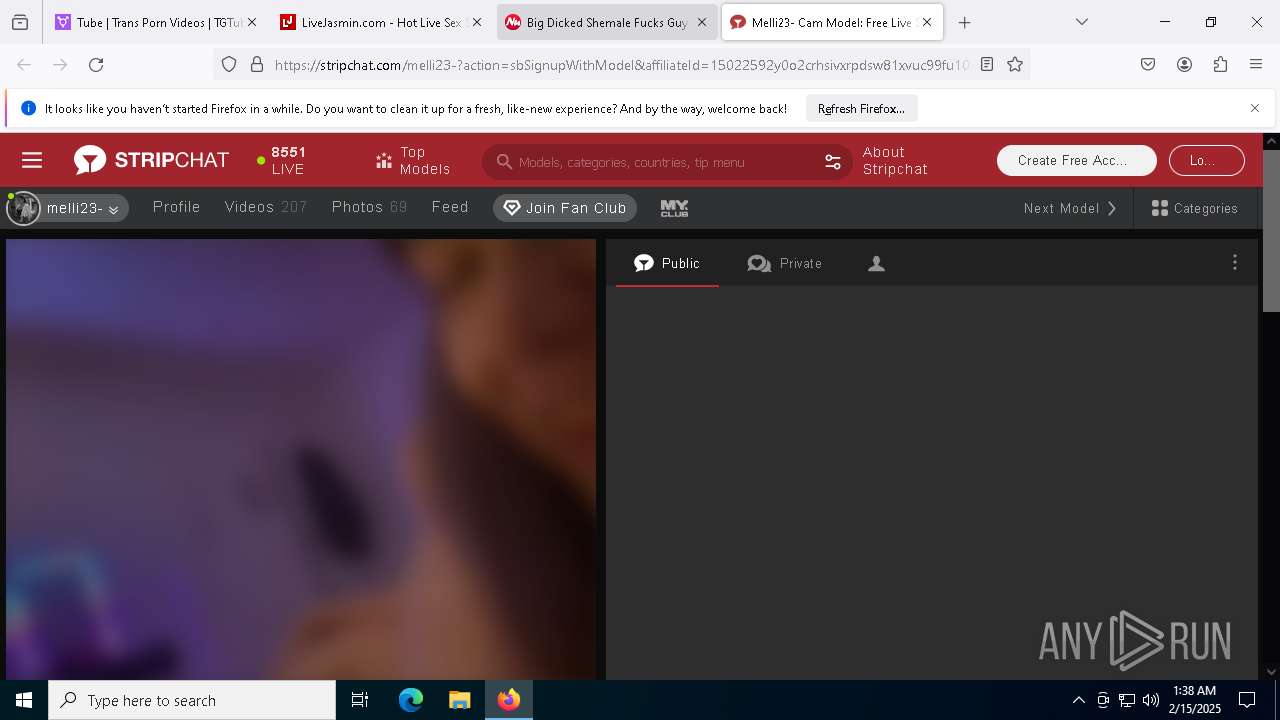Open a new browser tab
This screenshot has height=720, width=1280.
tap(964, 22)
